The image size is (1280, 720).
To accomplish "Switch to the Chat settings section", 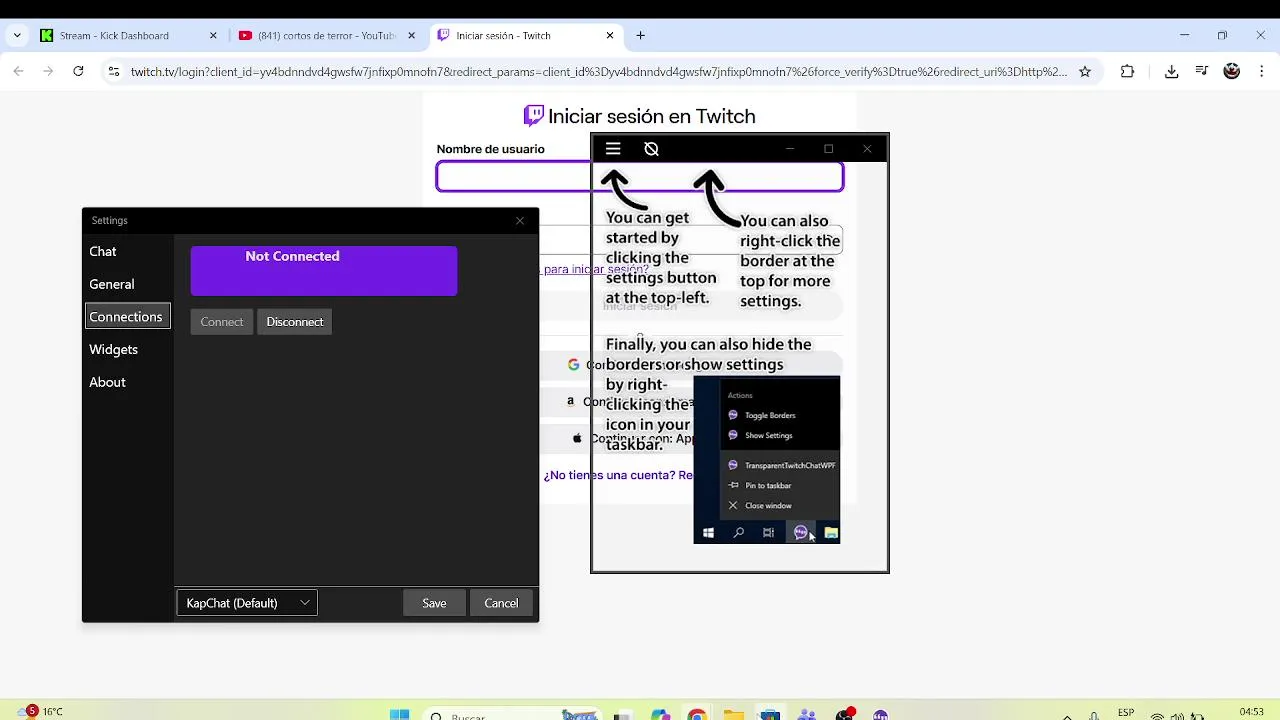I will click(x=103, y=252).
